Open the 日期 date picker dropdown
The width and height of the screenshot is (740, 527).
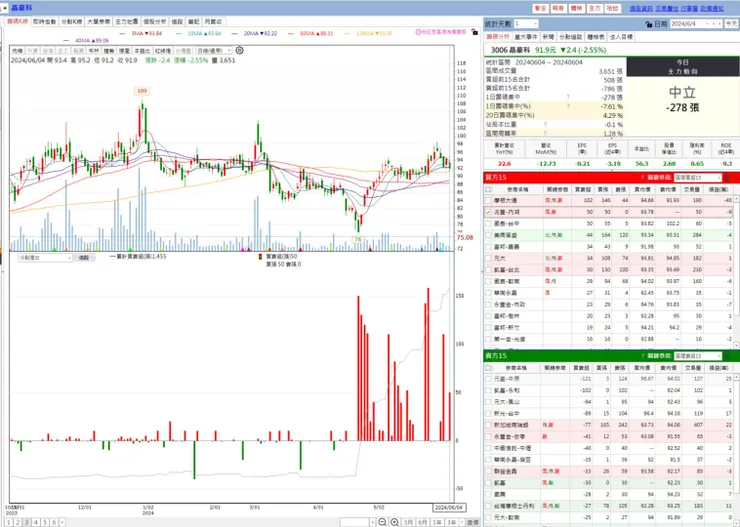[x=708, y=24]
